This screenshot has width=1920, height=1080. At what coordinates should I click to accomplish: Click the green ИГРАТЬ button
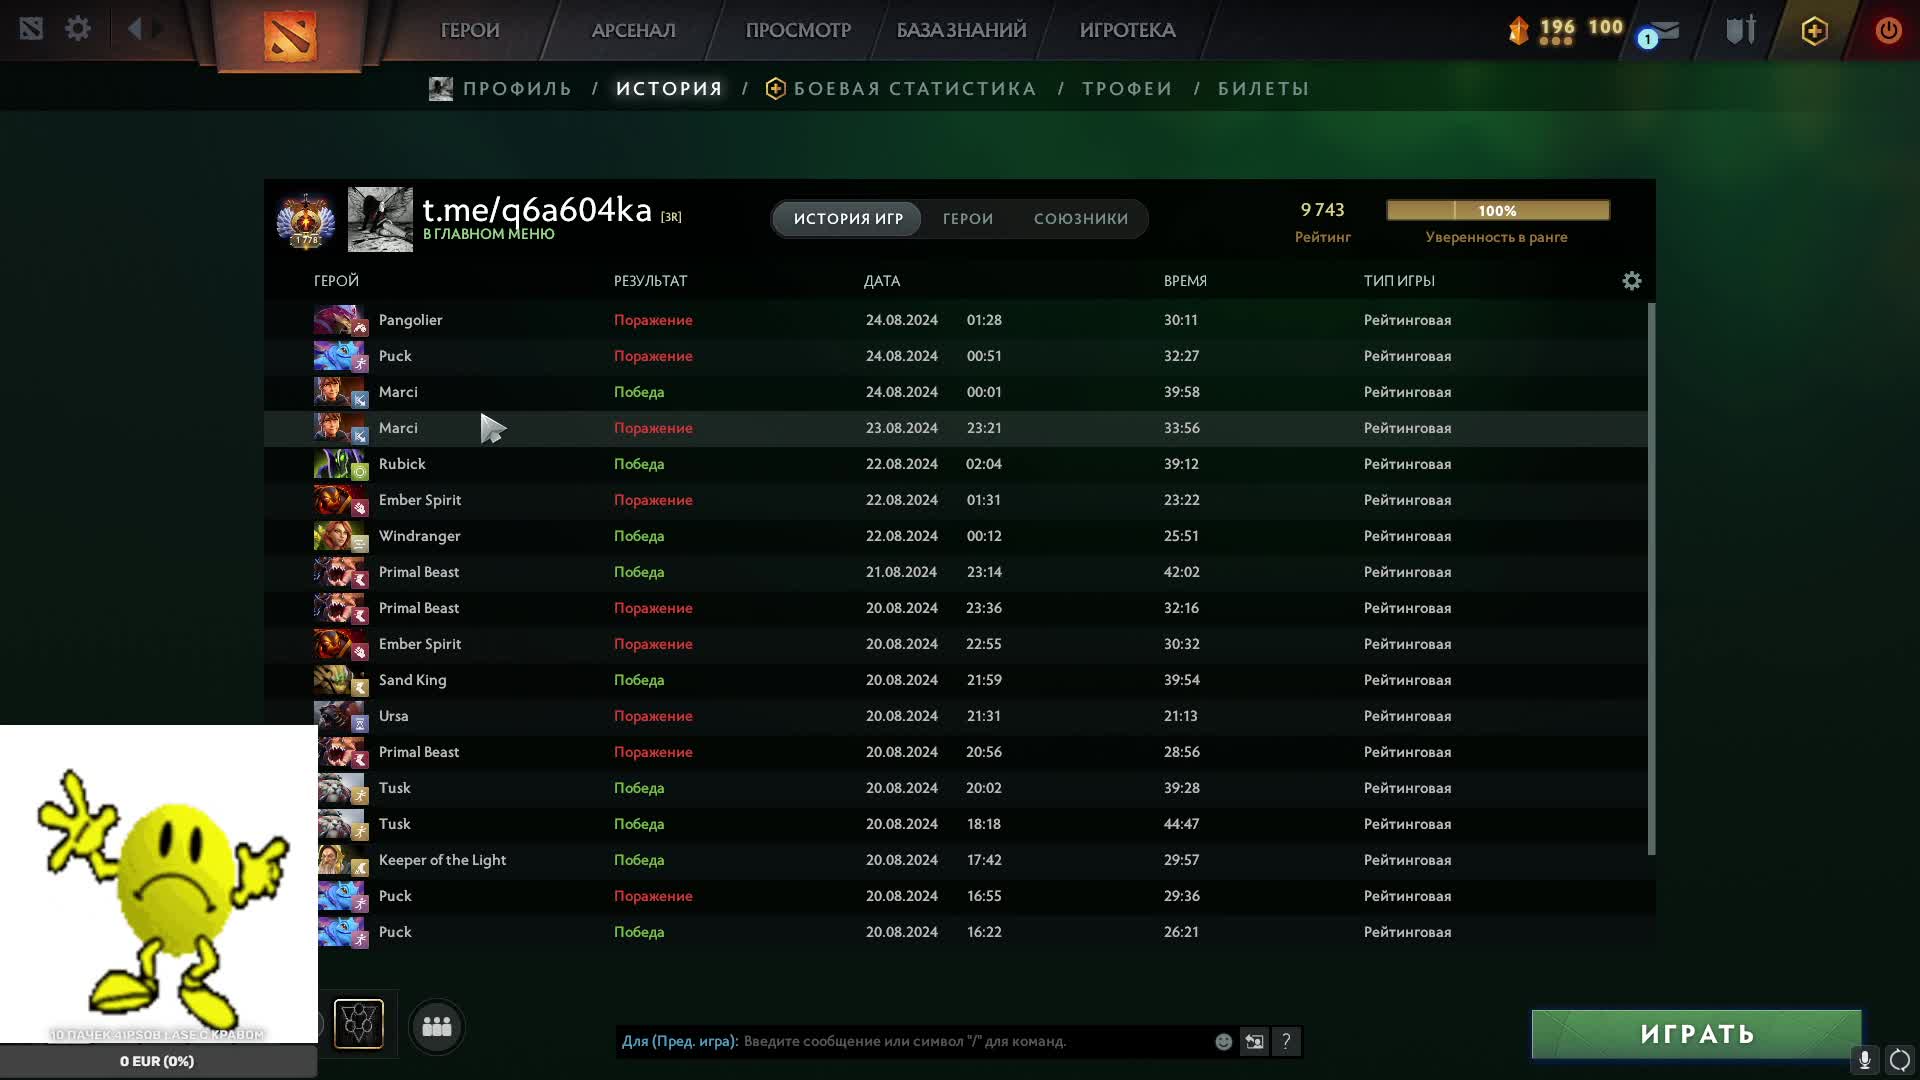coord(1697,1034)
